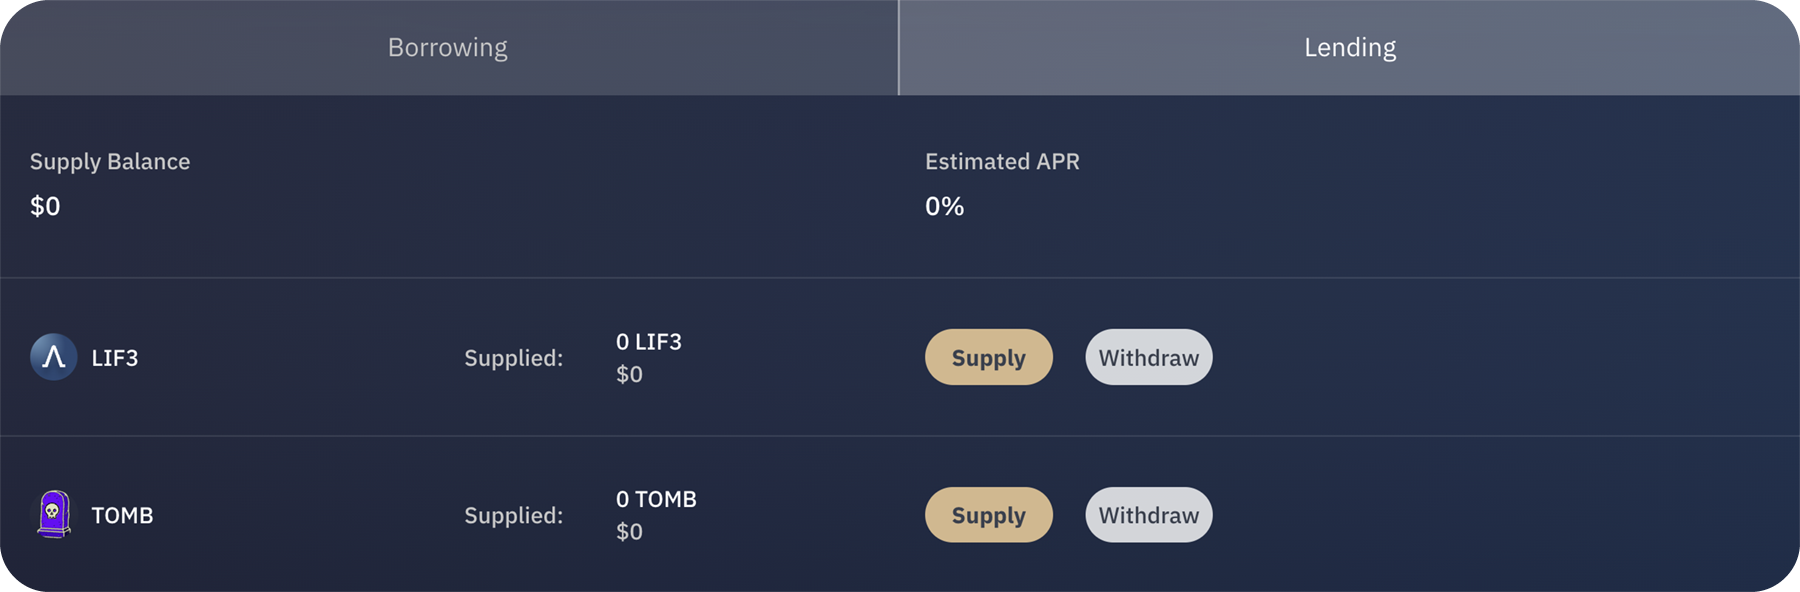Click the Supply Balance $0 value

(45, 206)
